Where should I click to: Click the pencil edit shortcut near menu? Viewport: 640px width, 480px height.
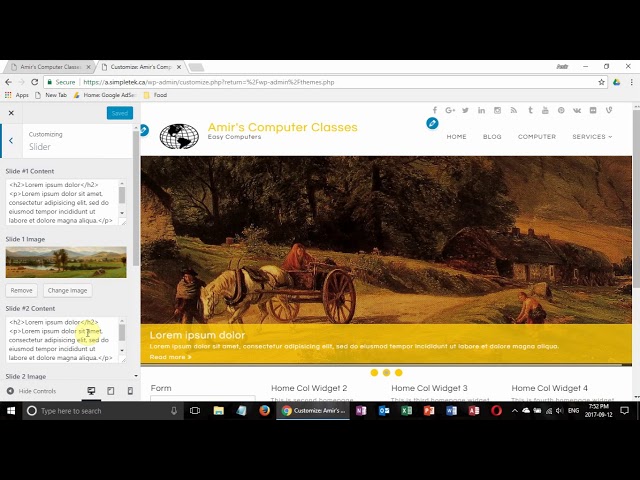point(432,123)
